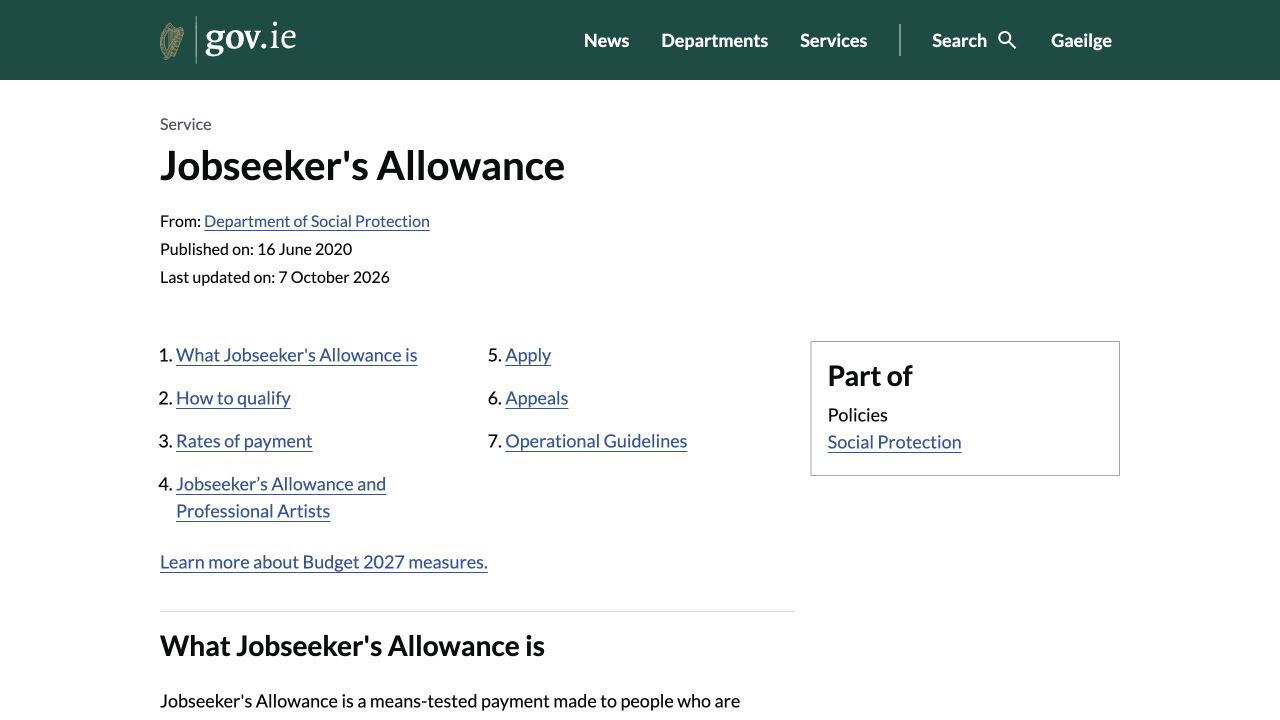Click the 'Part of' heading
Screen dimensions: 1280x720
pos(870,376)
